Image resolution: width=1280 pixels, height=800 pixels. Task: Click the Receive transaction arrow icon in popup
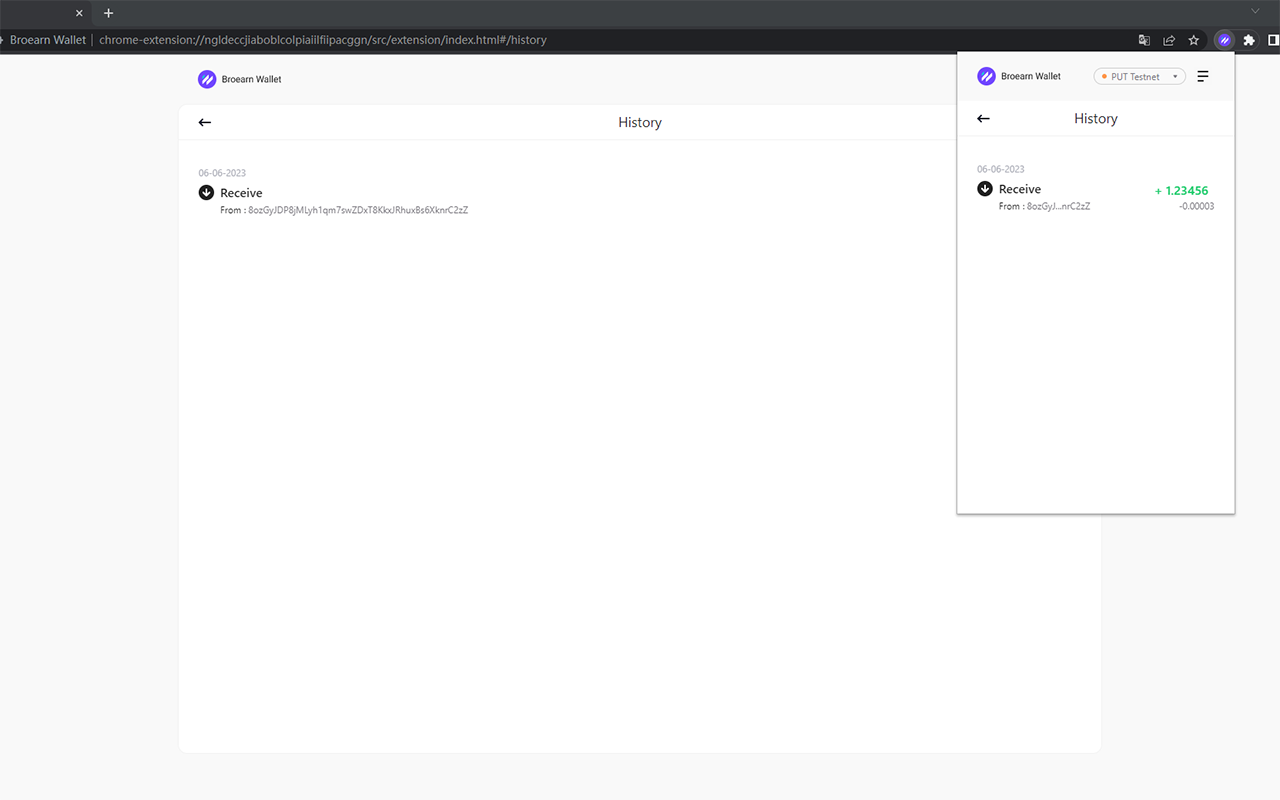[x=984, y=188]
